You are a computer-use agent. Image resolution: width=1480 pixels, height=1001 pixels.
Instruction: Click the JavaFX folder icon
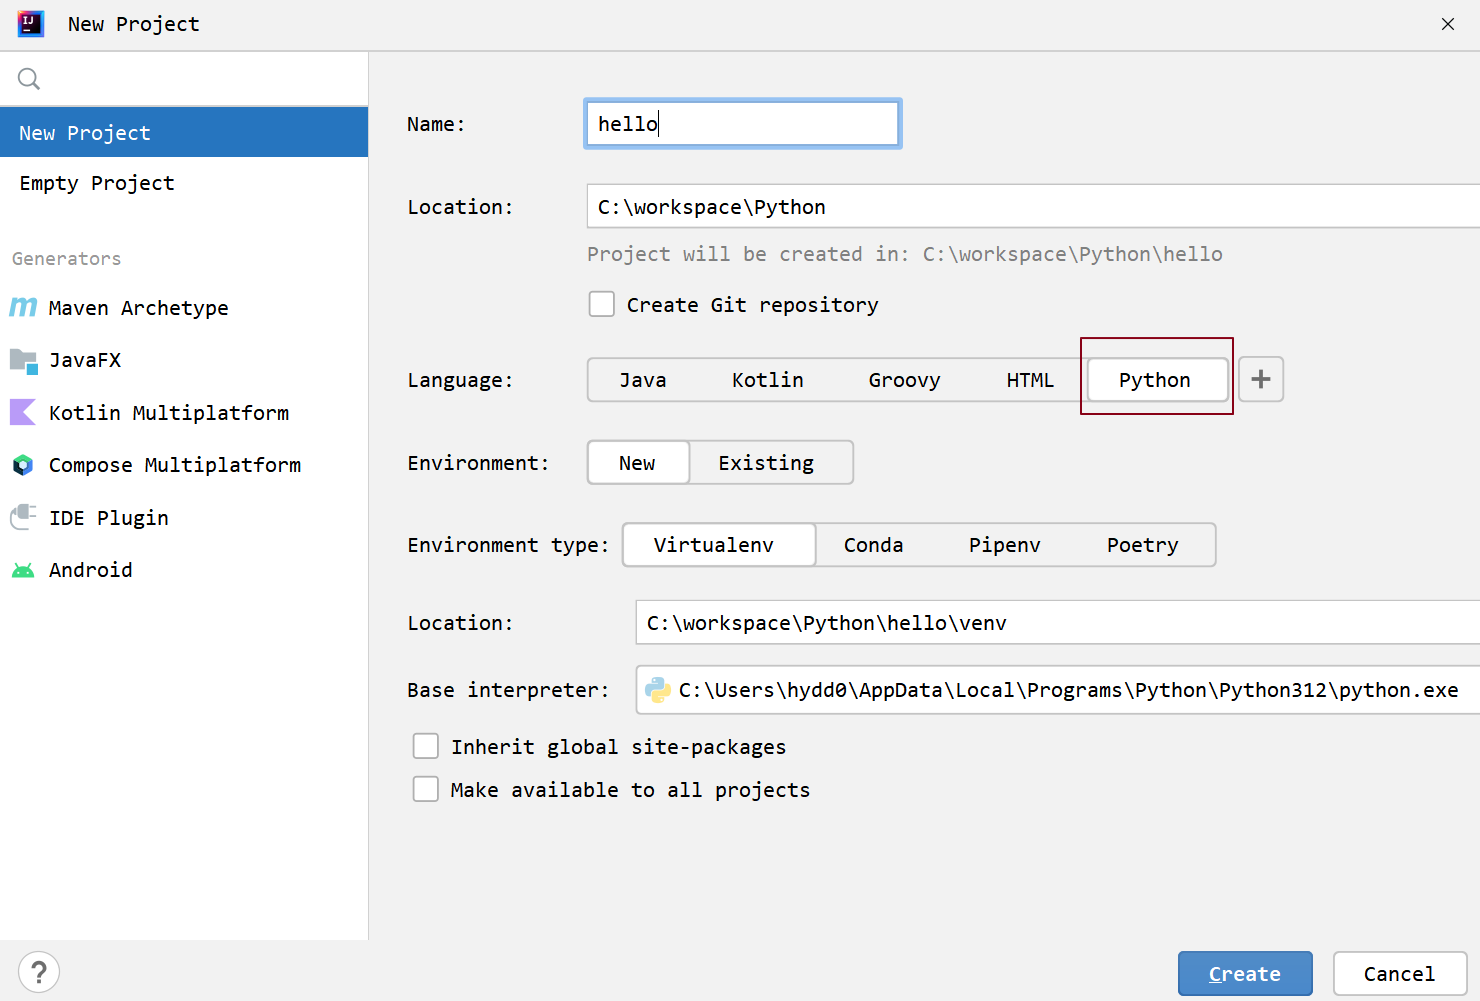point(23,360)
